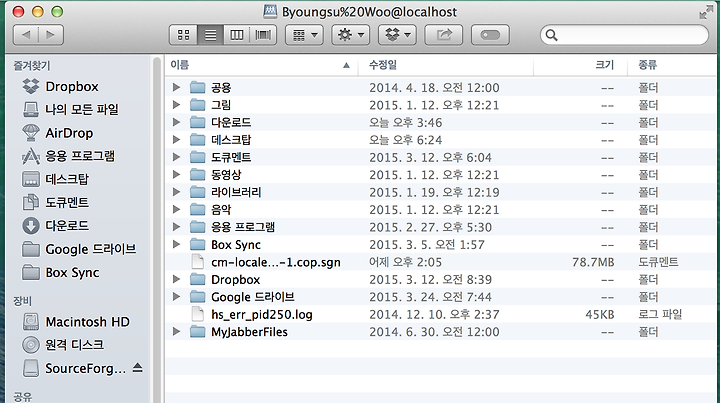
Task: Open 응용 프로그램 in the sidebar
Action: tap(68, 156)
